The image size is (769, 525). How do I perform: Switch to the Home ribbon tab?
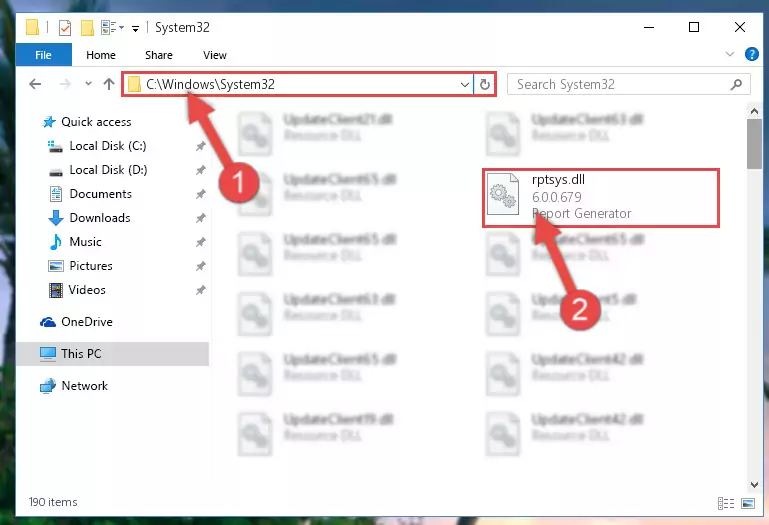(101, 55)
